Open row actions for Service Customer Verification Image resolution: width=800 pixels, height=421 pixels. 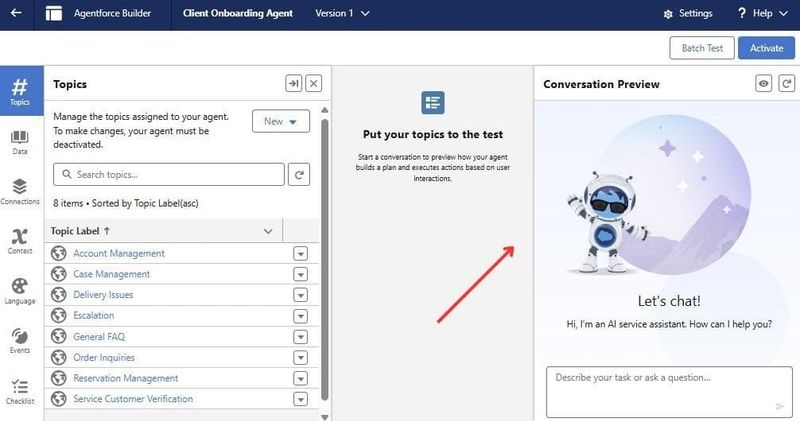point(301,399)
